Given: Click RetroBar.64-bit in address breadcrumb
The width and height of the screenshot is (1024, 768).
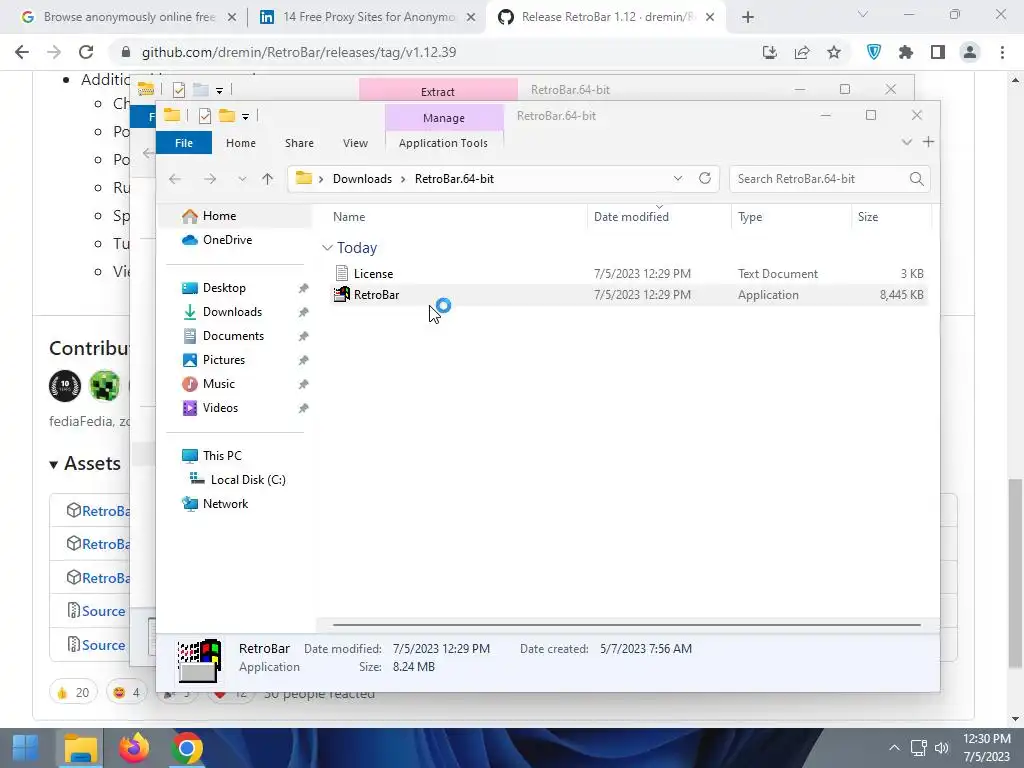Looking at the screenshot, I should (455, 179).
